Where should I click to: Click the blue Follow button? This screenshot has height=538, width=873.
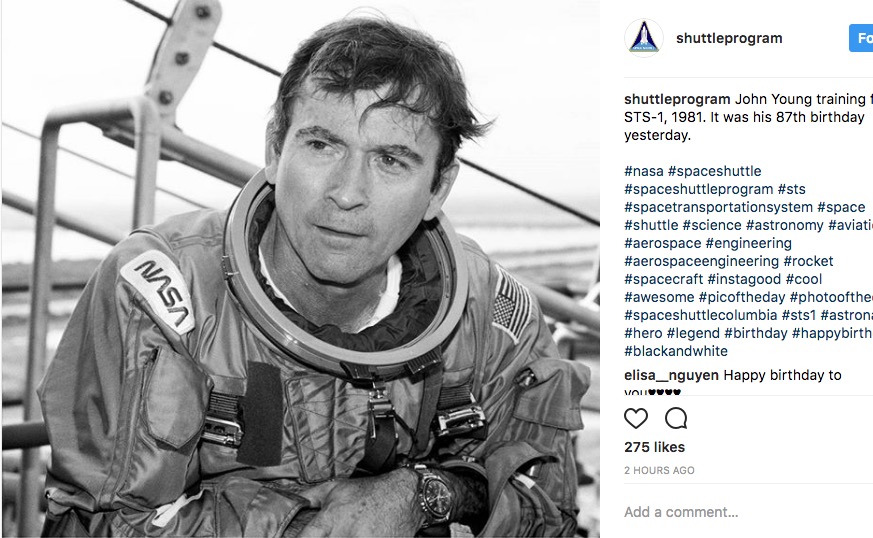pyautogui.click(x=861, y=38)
